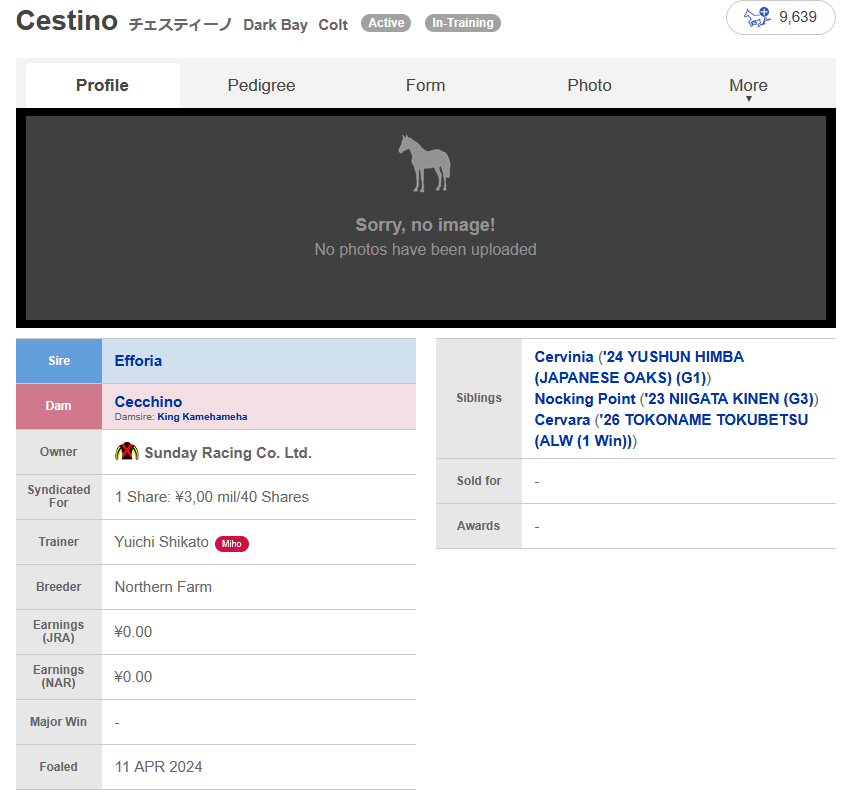
Task: Click the Active status badge
Action: tap(386, 23)
